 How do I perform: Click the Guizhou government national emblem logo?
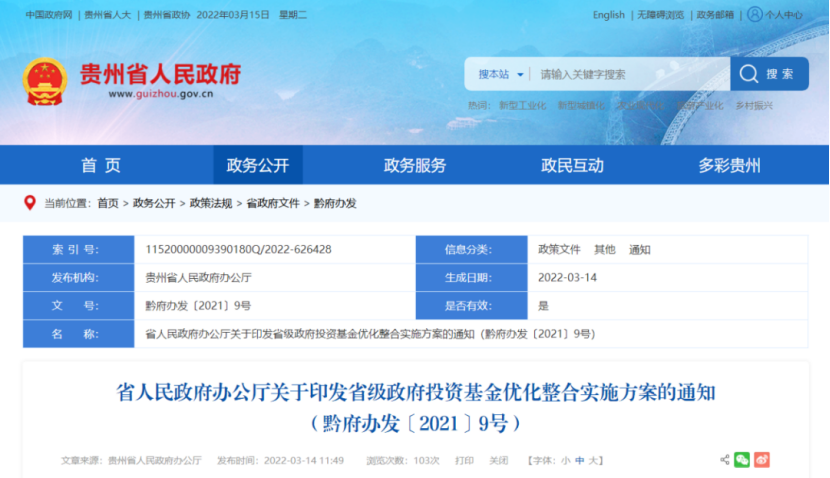(45, 81)
